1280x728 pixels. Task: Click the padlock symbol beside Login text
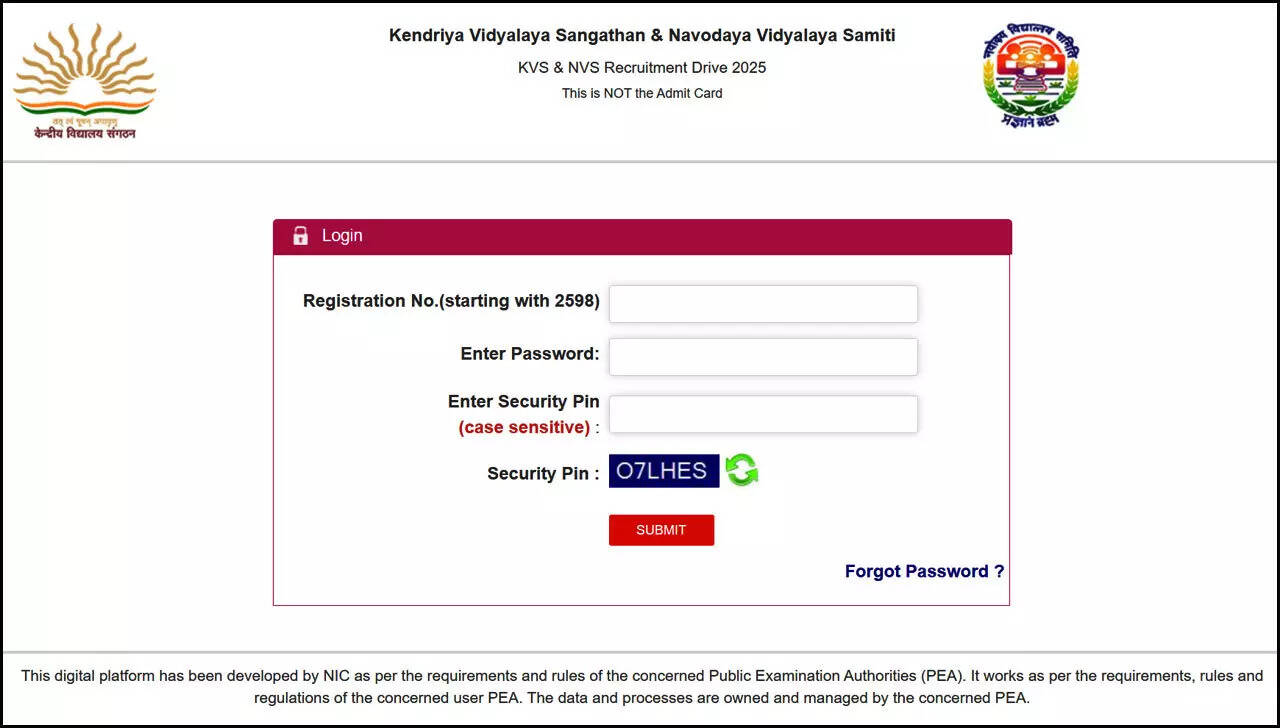[x=300, y=236]
